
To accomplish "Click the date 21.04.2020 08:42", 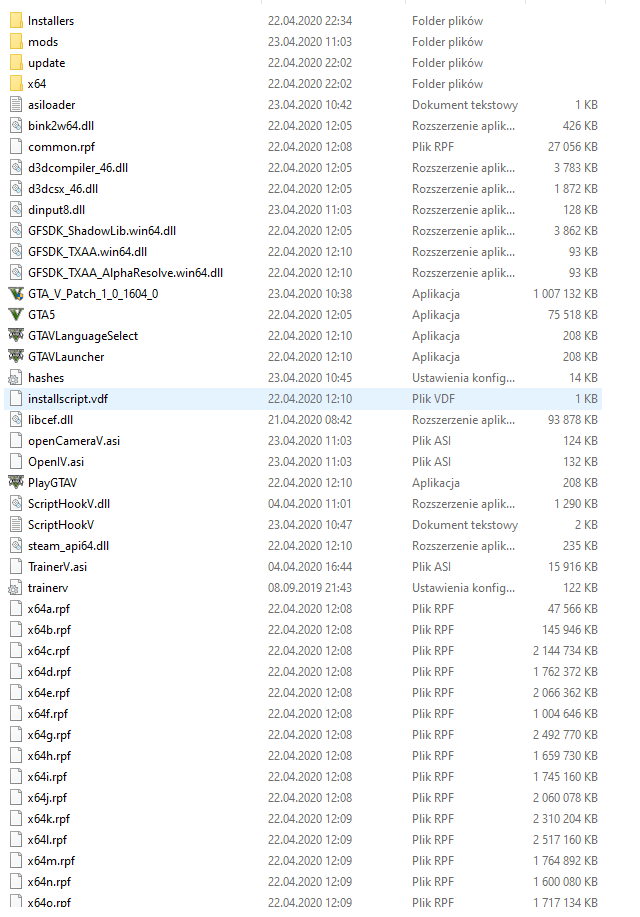I will point(310,420).
